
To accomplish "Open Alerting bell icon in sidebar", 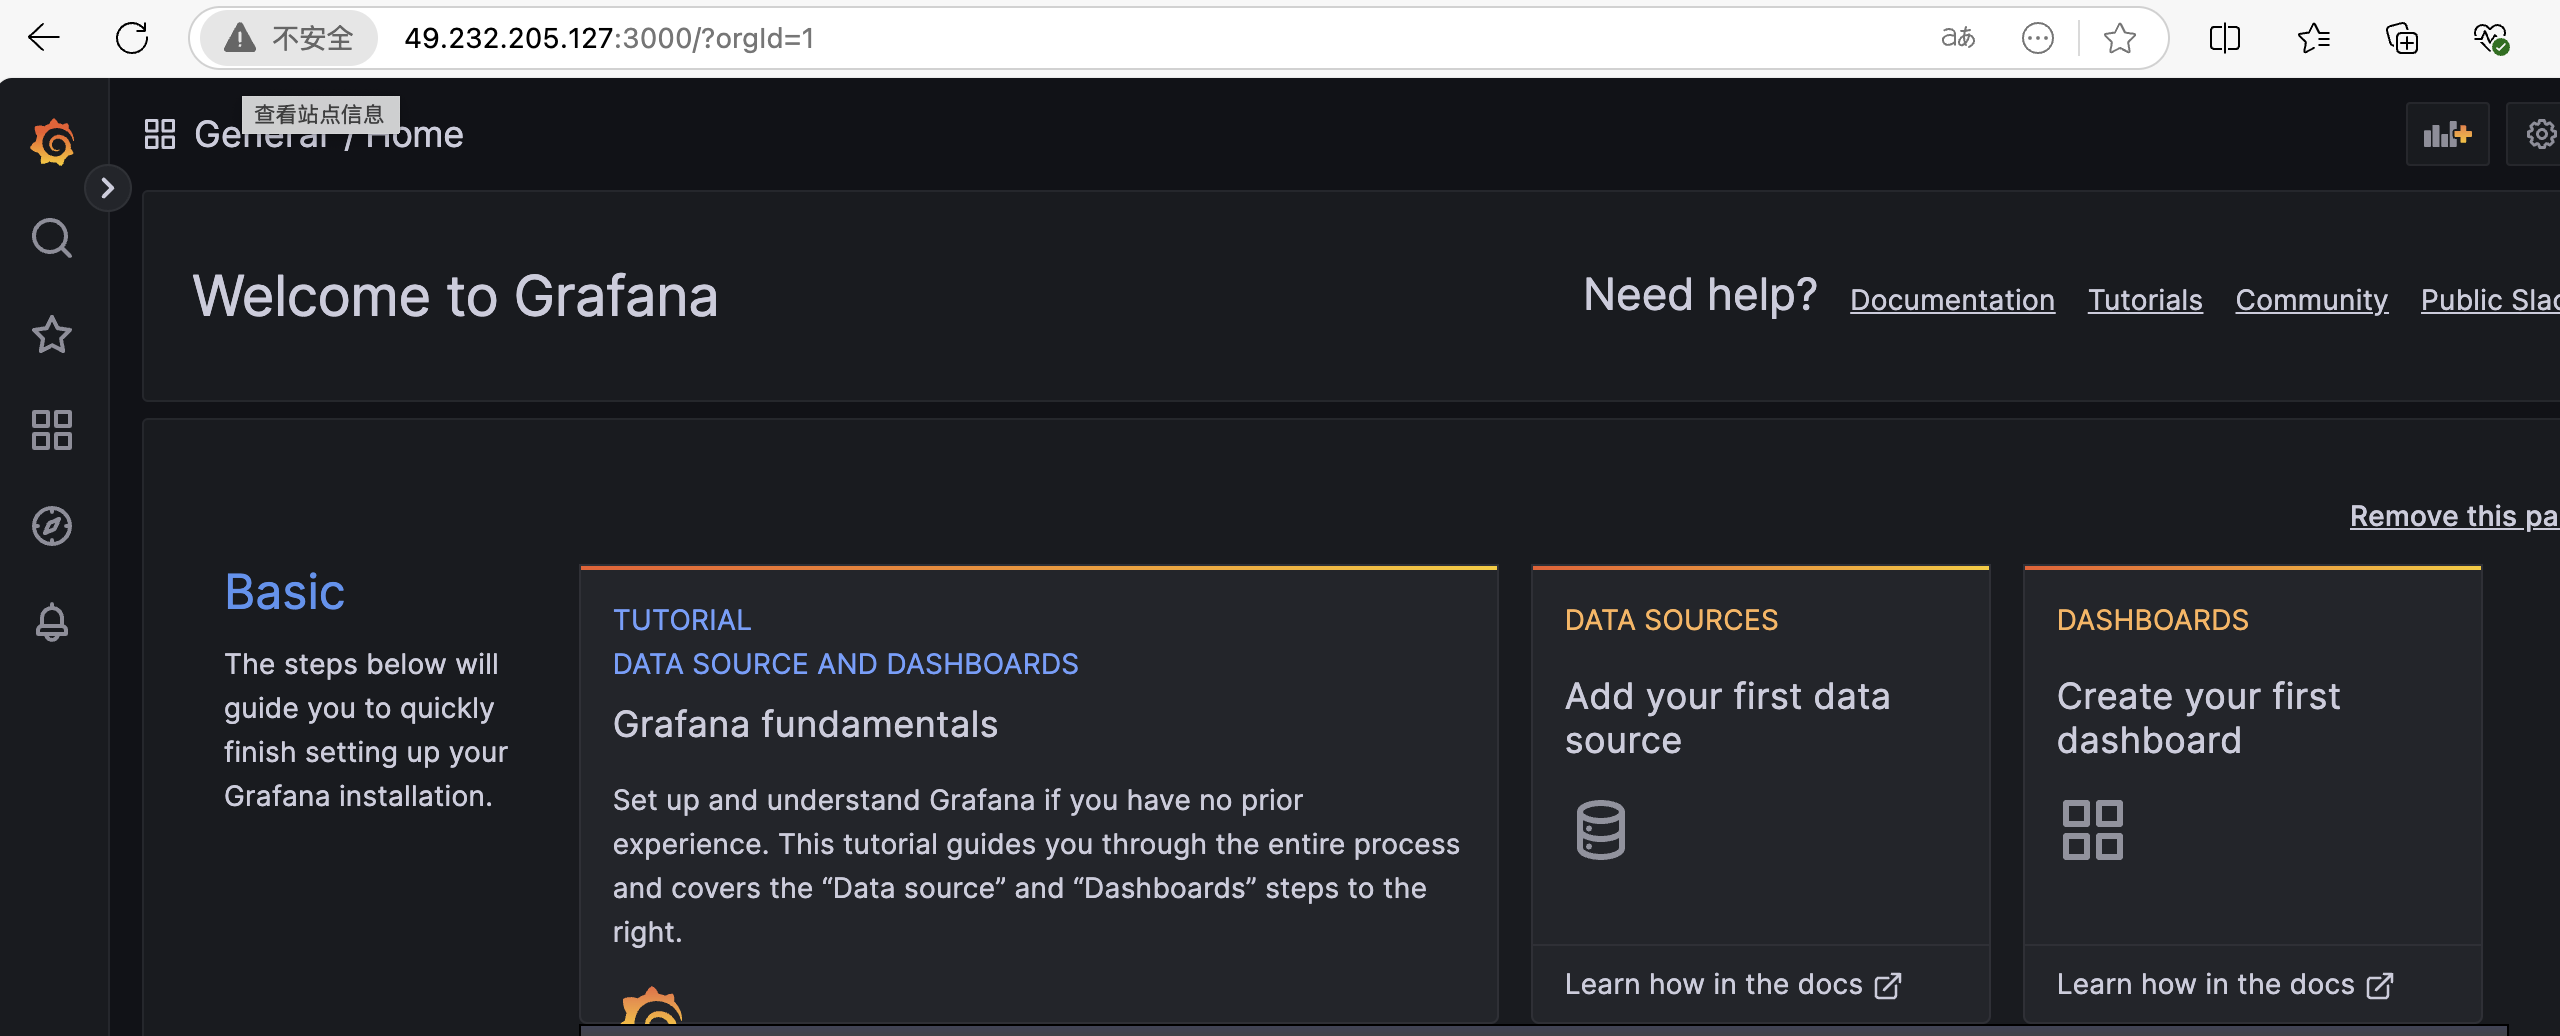I will pyautogui.click(x=52, y=622).
